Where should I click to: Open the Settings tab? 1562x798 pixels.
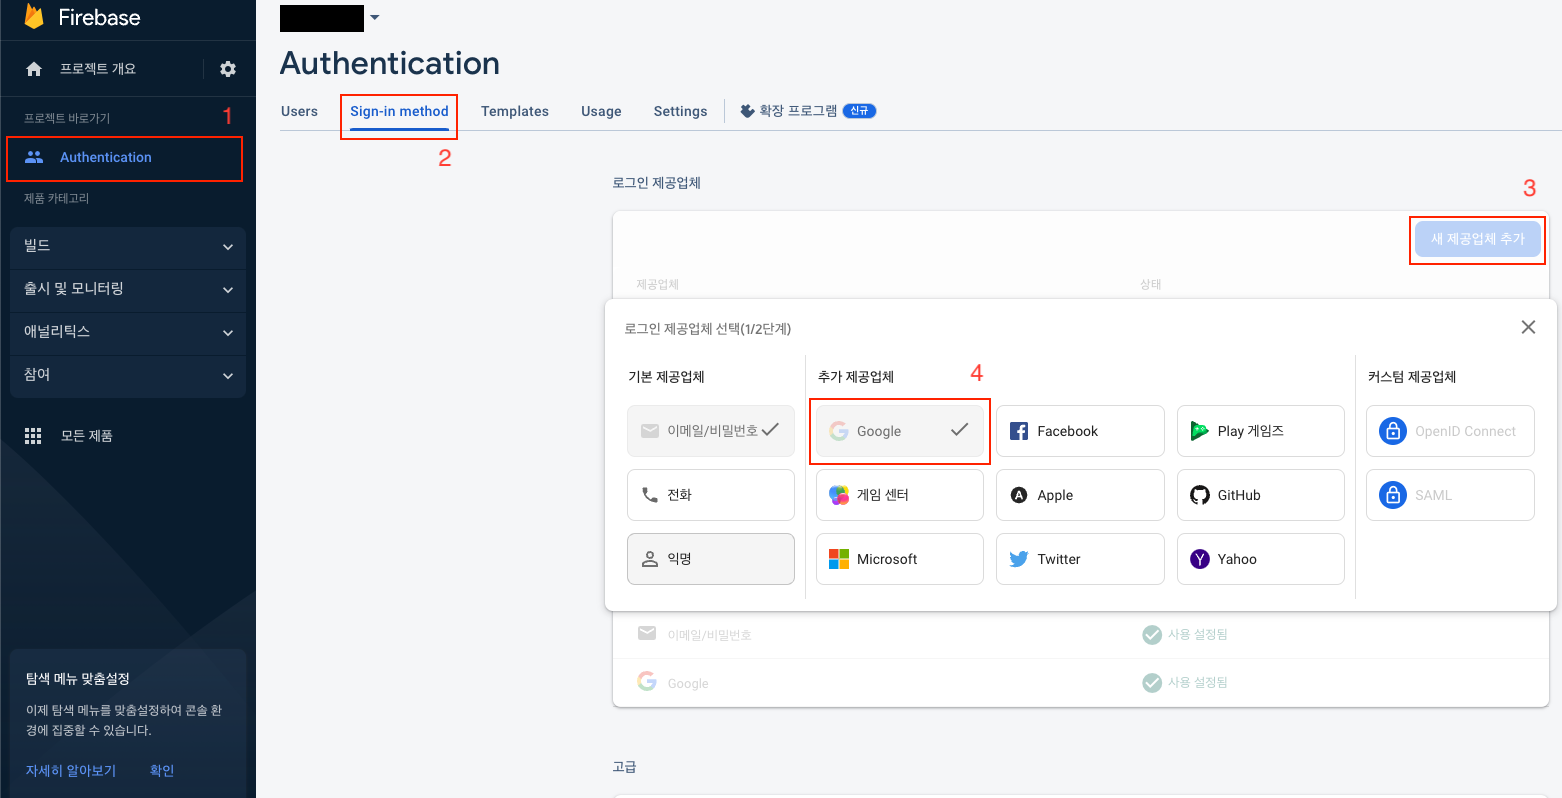(x=680, y=111)
